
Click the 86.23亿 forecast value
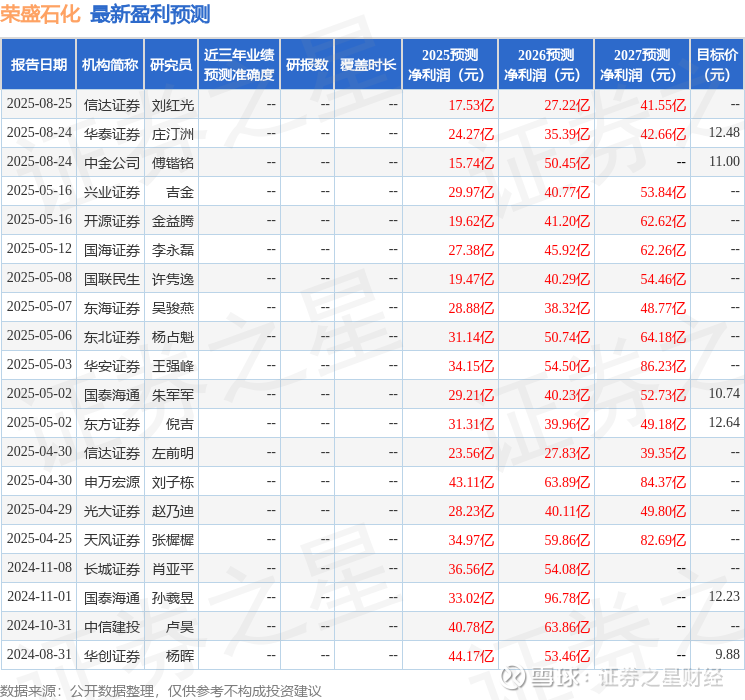click(663, 366)
